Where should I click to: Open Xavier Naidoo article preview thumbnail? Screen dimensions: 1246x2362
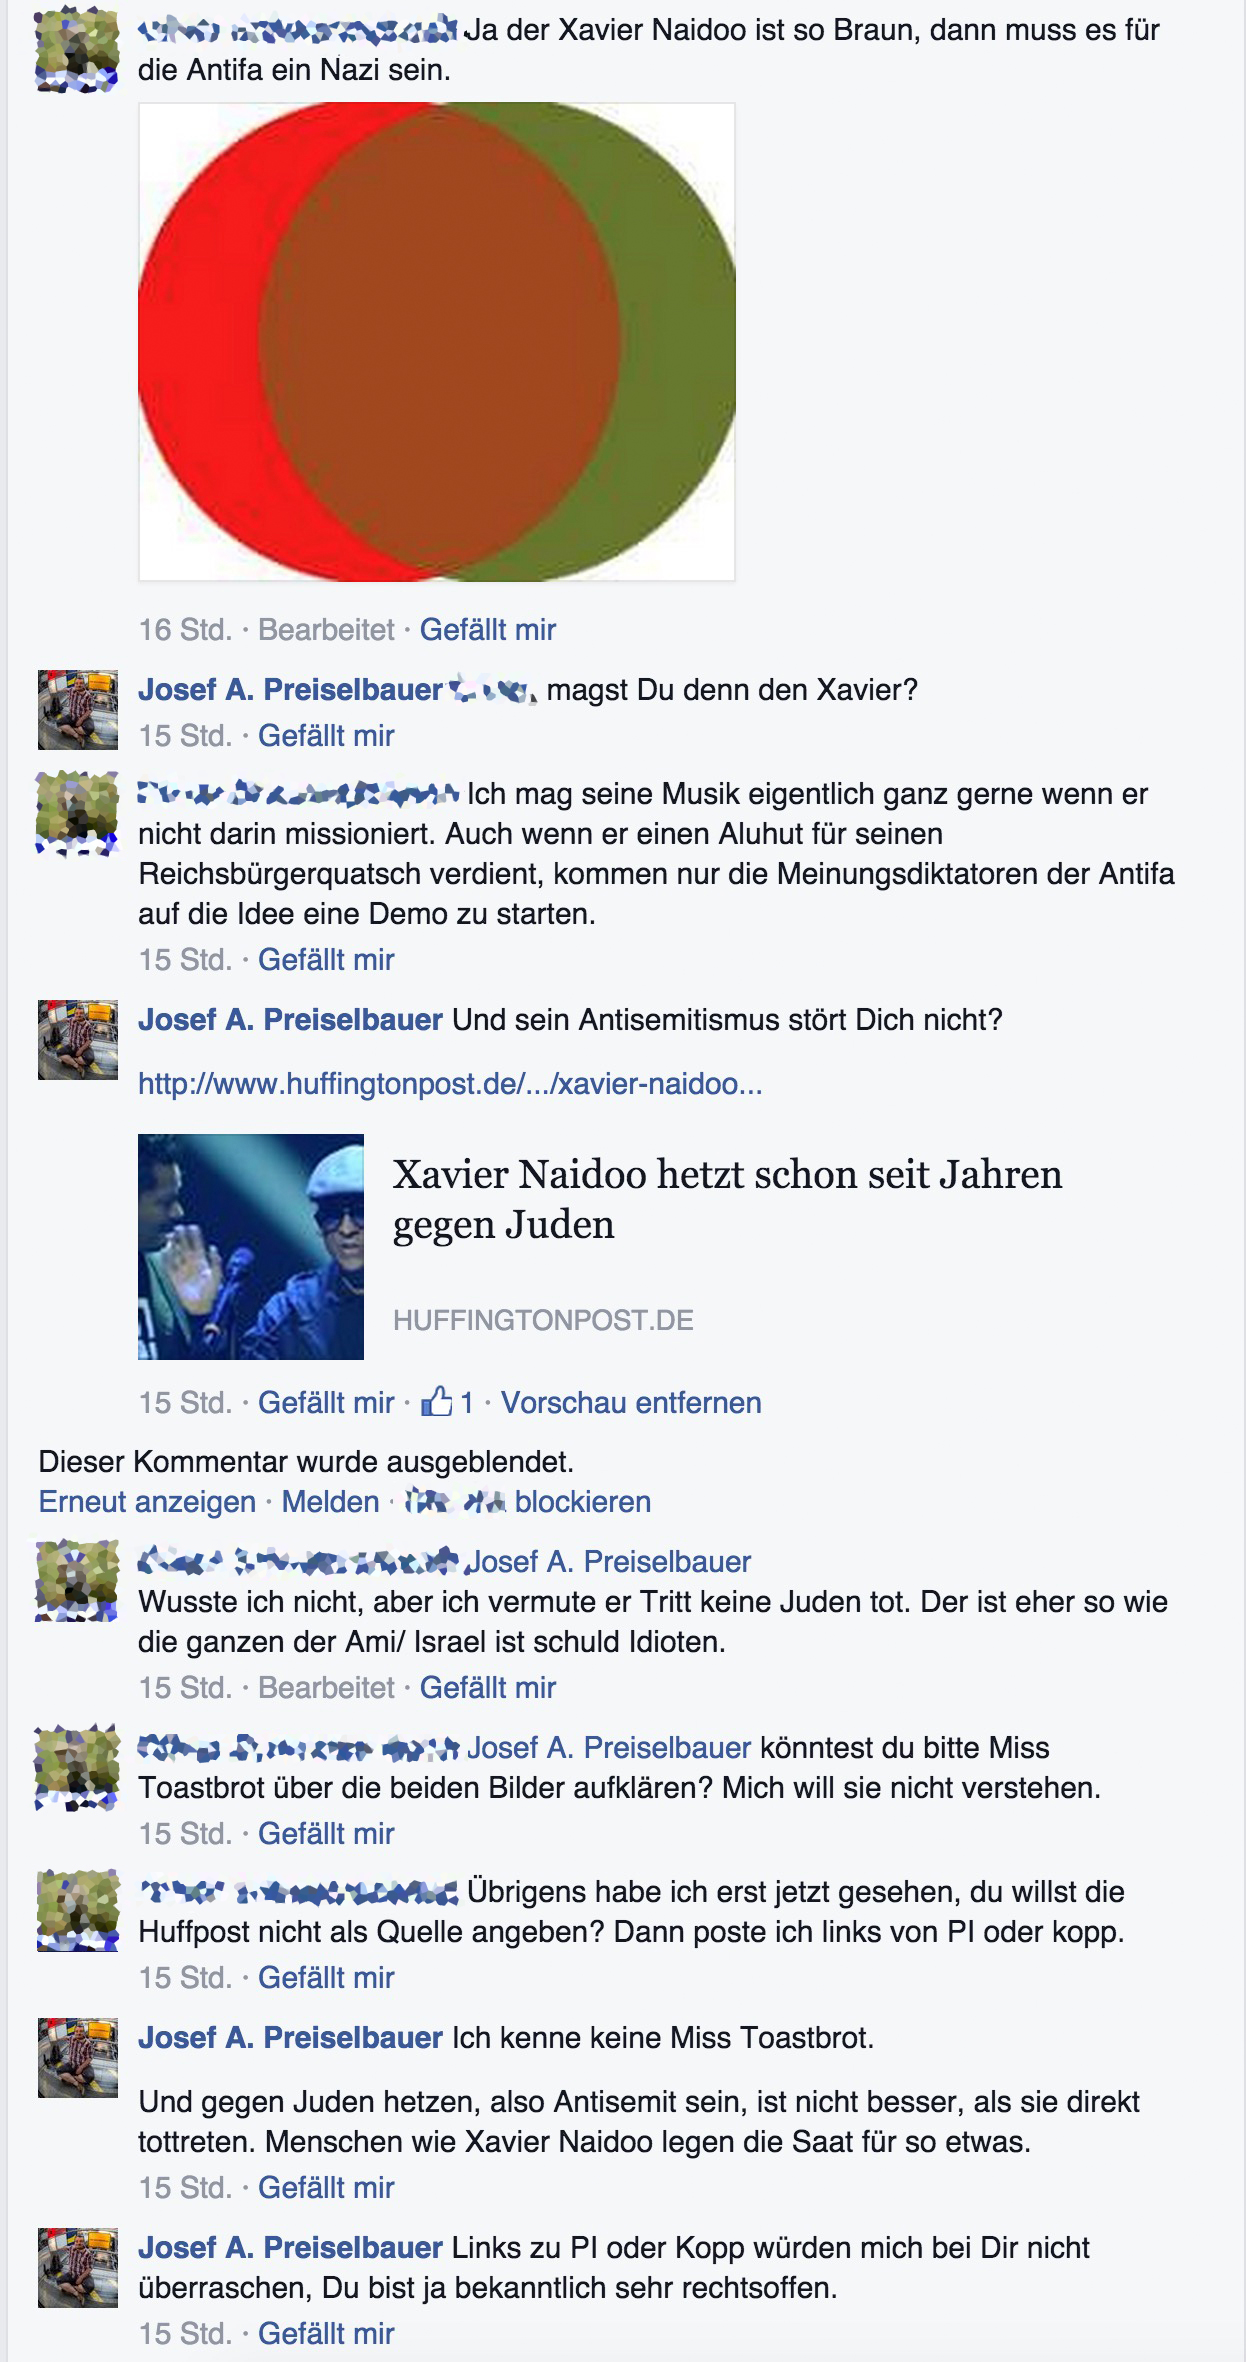pyautogui.click(x=251, y=1246)
